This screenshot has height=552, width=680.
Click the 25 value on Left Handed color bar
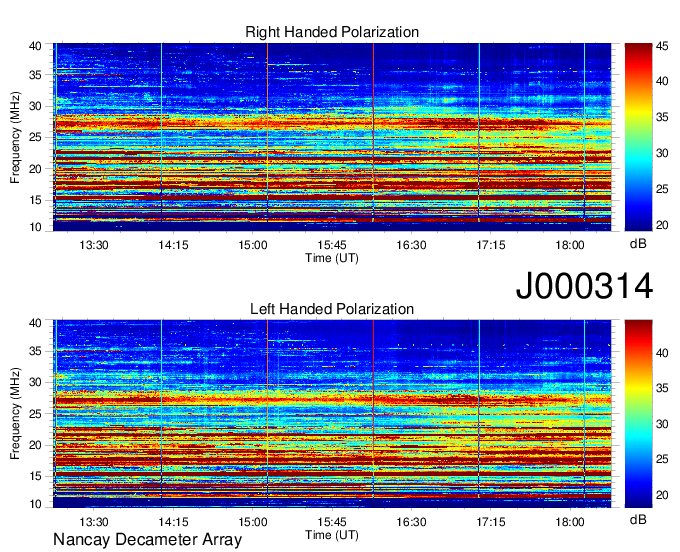click(662, 459)
